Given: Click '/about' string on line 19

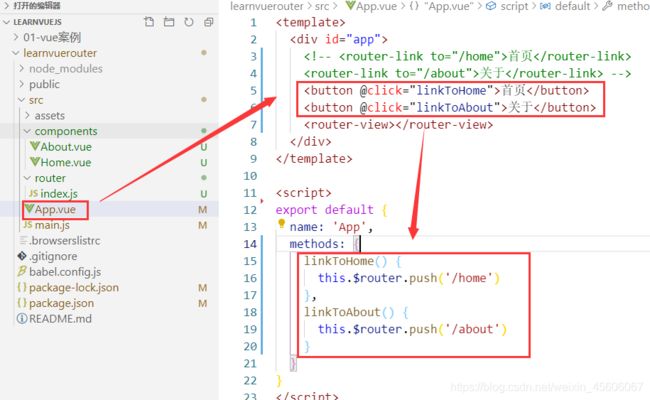Looking at the screenshot, I should click(472, 329).
